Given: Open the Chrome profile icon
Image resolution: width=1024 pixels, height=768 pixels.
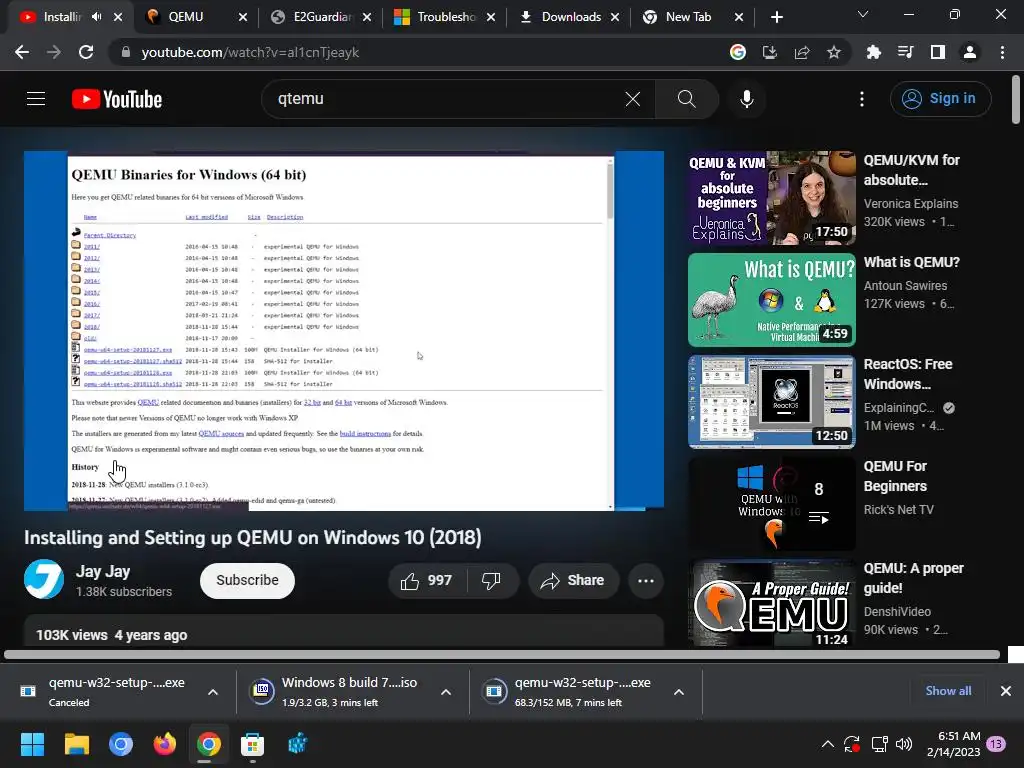Looking at the screenshot, I should [970, 52].
